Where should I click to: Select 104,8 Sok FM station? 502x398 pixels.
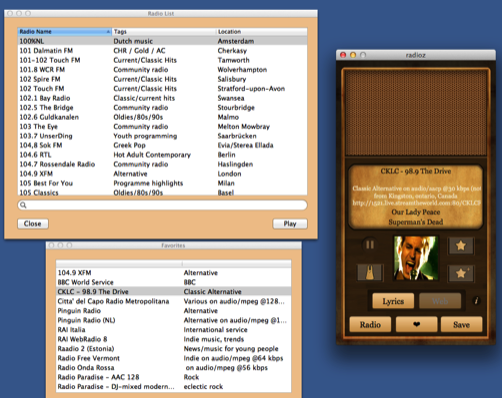pos(162,145)
